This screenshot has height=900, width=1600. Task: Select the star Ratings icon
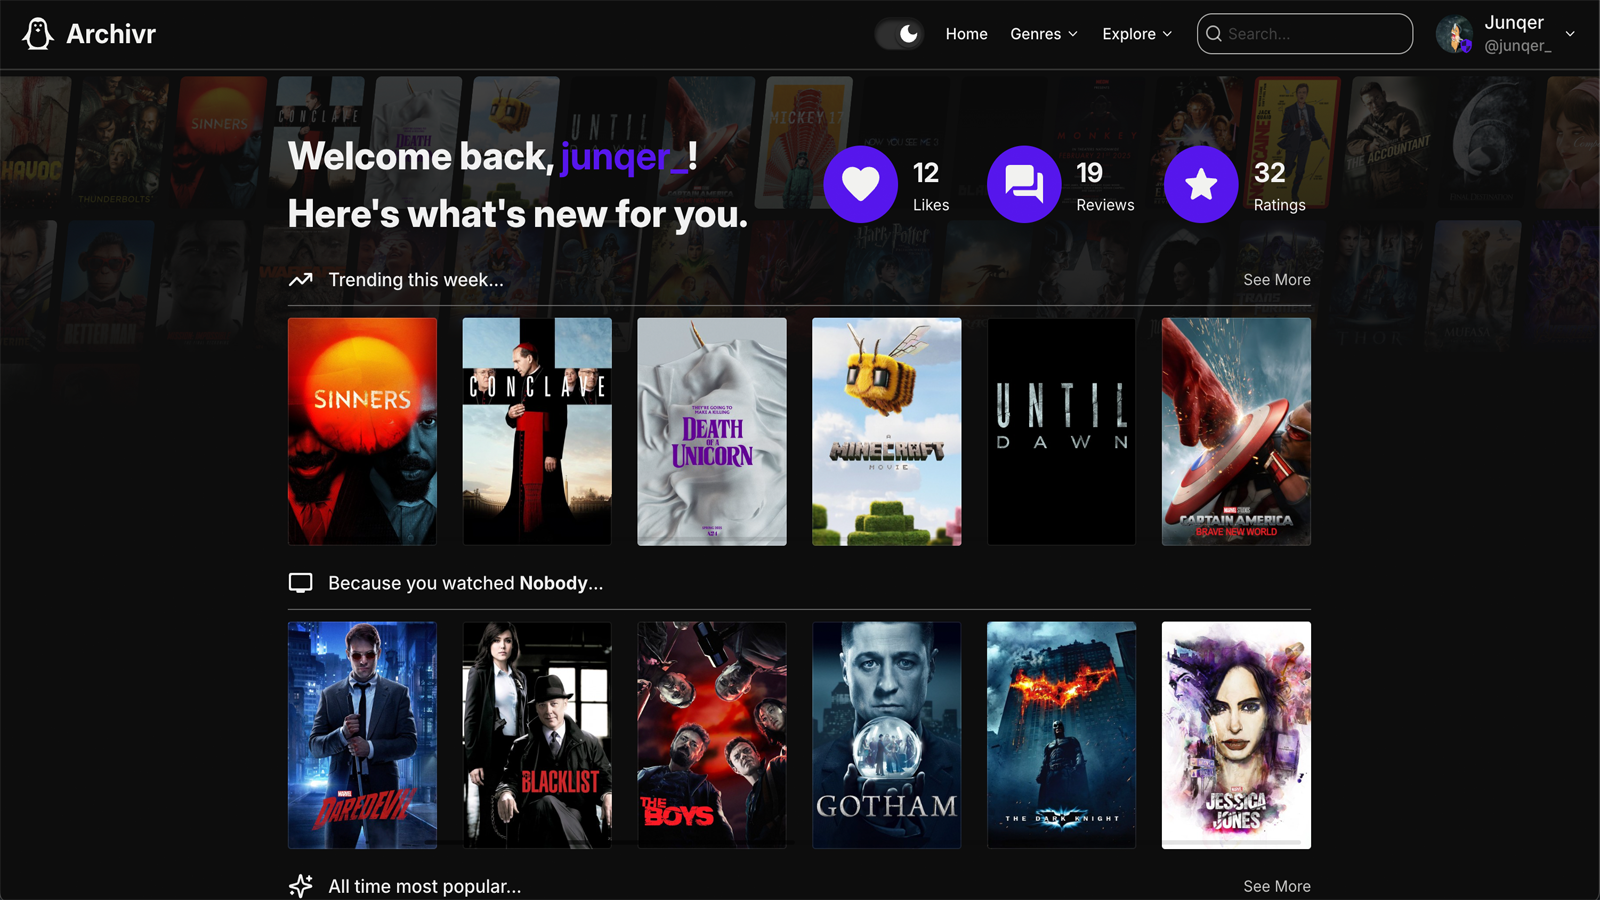click(1200, 184)
